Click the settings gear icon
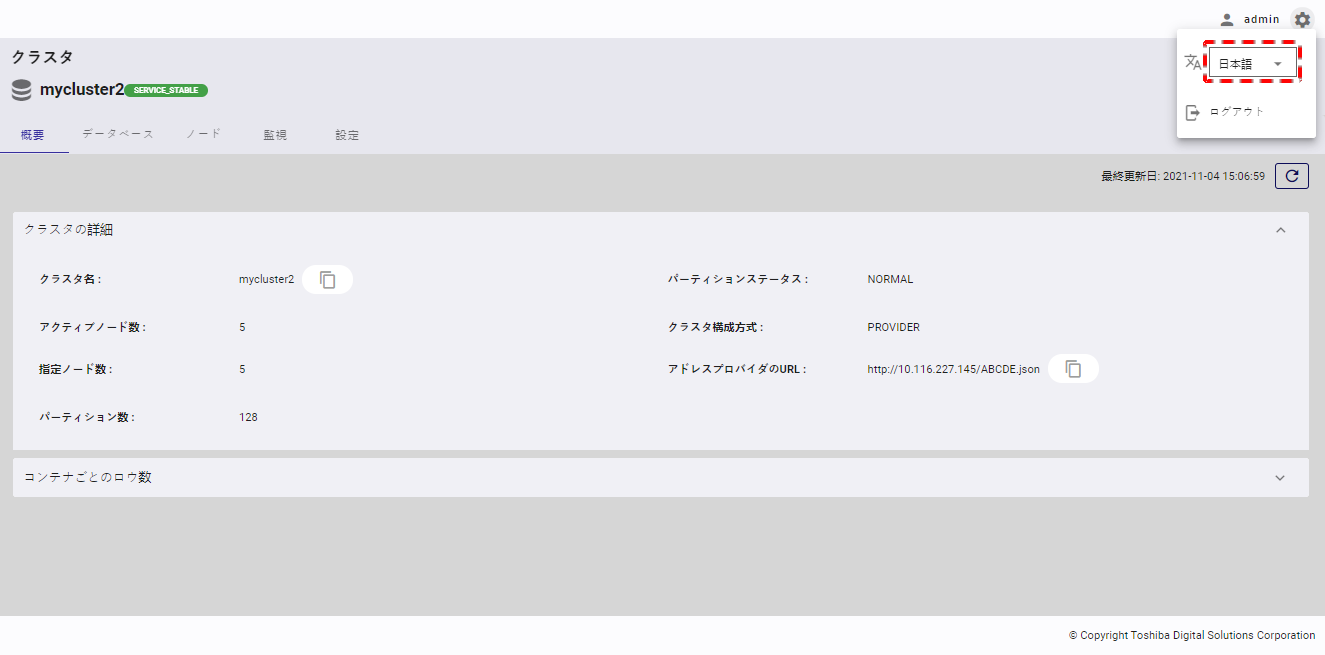The image size is (1325, 655). (x=1301, y=19)
